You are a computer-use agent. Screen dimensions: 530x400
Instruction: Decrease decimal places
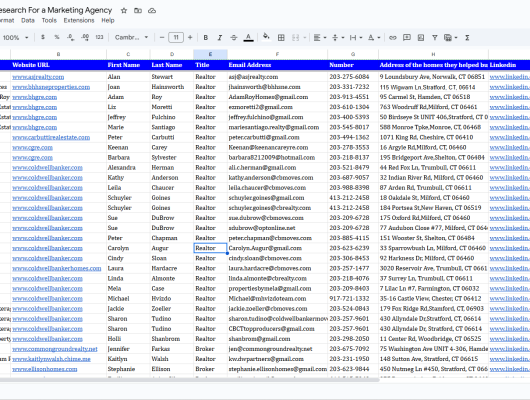point(71,37)
